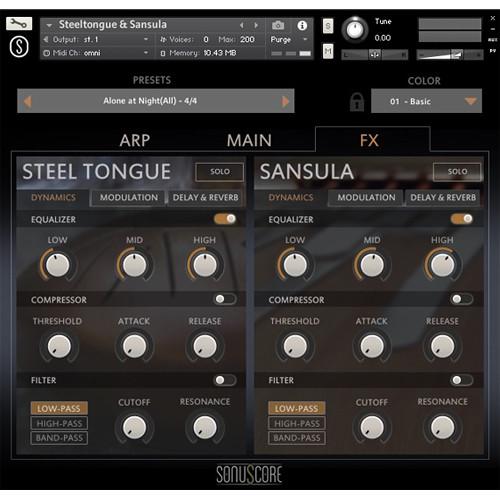
Task: Click Steel Tongue compressor Release knob
Action: point(205,346)
